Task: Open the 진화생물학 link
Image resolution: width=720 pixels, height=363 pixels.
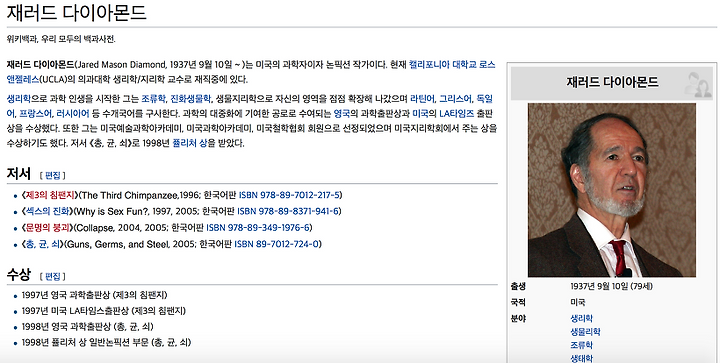Action: point(191,99)
